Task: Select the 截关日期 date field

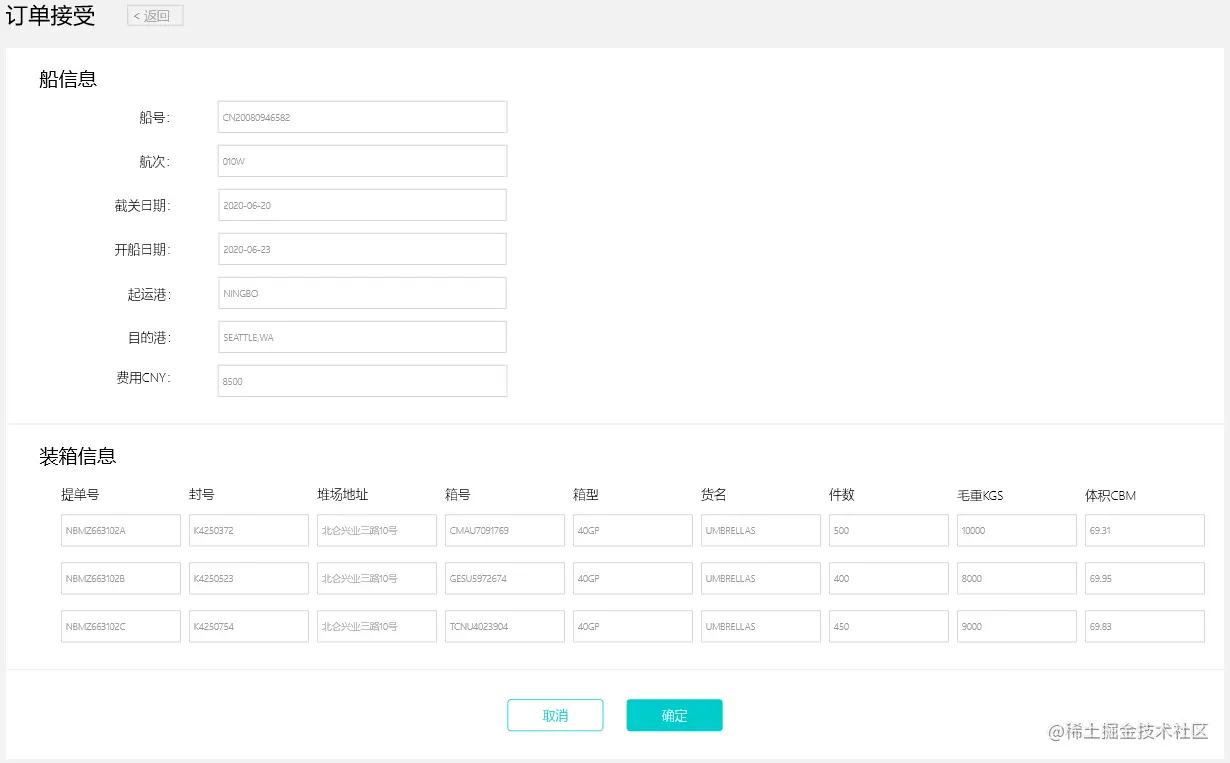Action: 362,205
